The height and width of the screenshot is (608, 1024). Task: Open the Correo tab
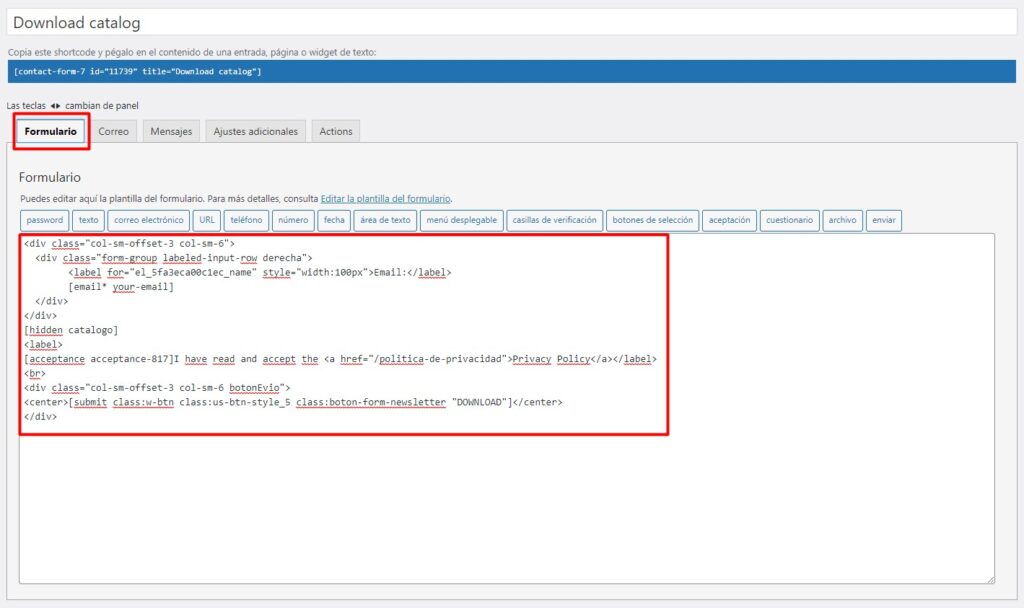tap(113, 131)
